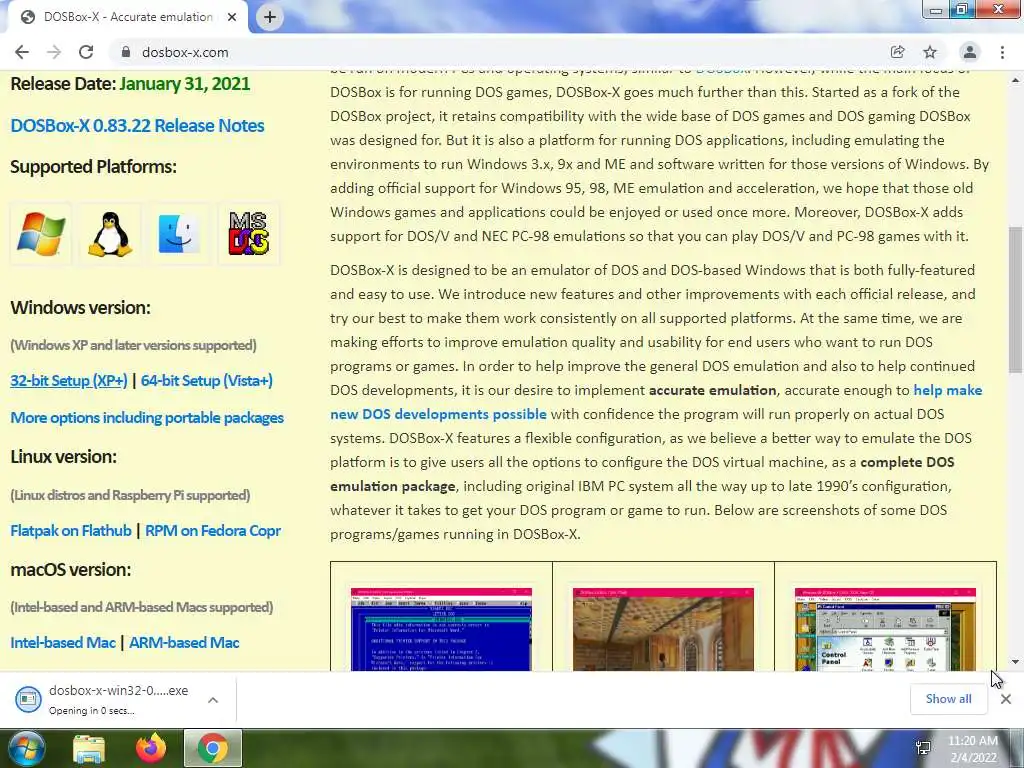Open more options including portable packages
Viewport: 1024px width, 768px height.
pos(147,418)
